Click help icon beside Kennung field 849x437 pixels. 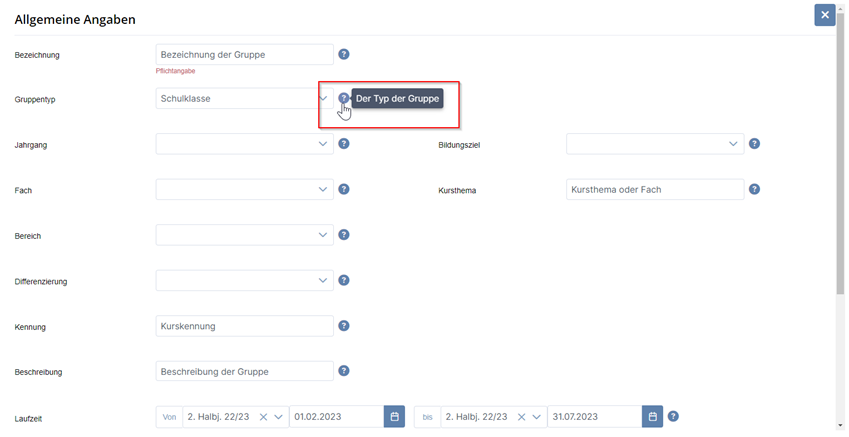(x=344, y=326)
